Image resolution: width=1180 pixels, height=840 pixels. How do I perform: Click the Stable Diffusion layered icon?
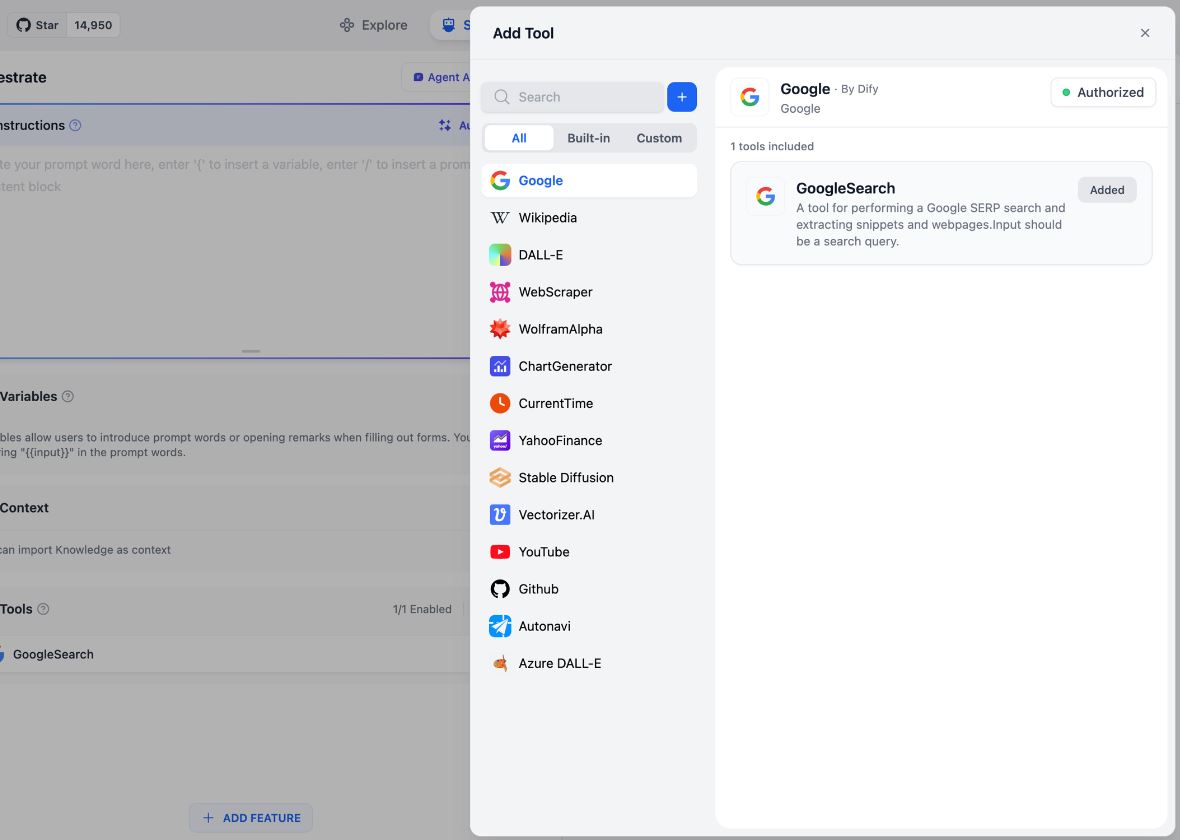pyautogui.click(x=500, y=477)
